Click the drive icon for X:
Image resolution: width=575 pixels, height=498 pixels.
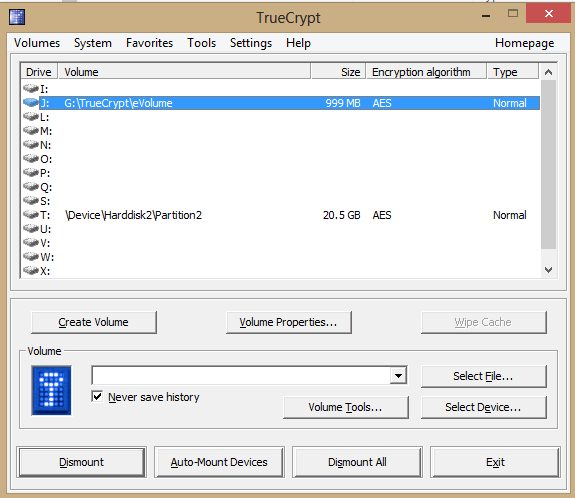tap(31, 271)
